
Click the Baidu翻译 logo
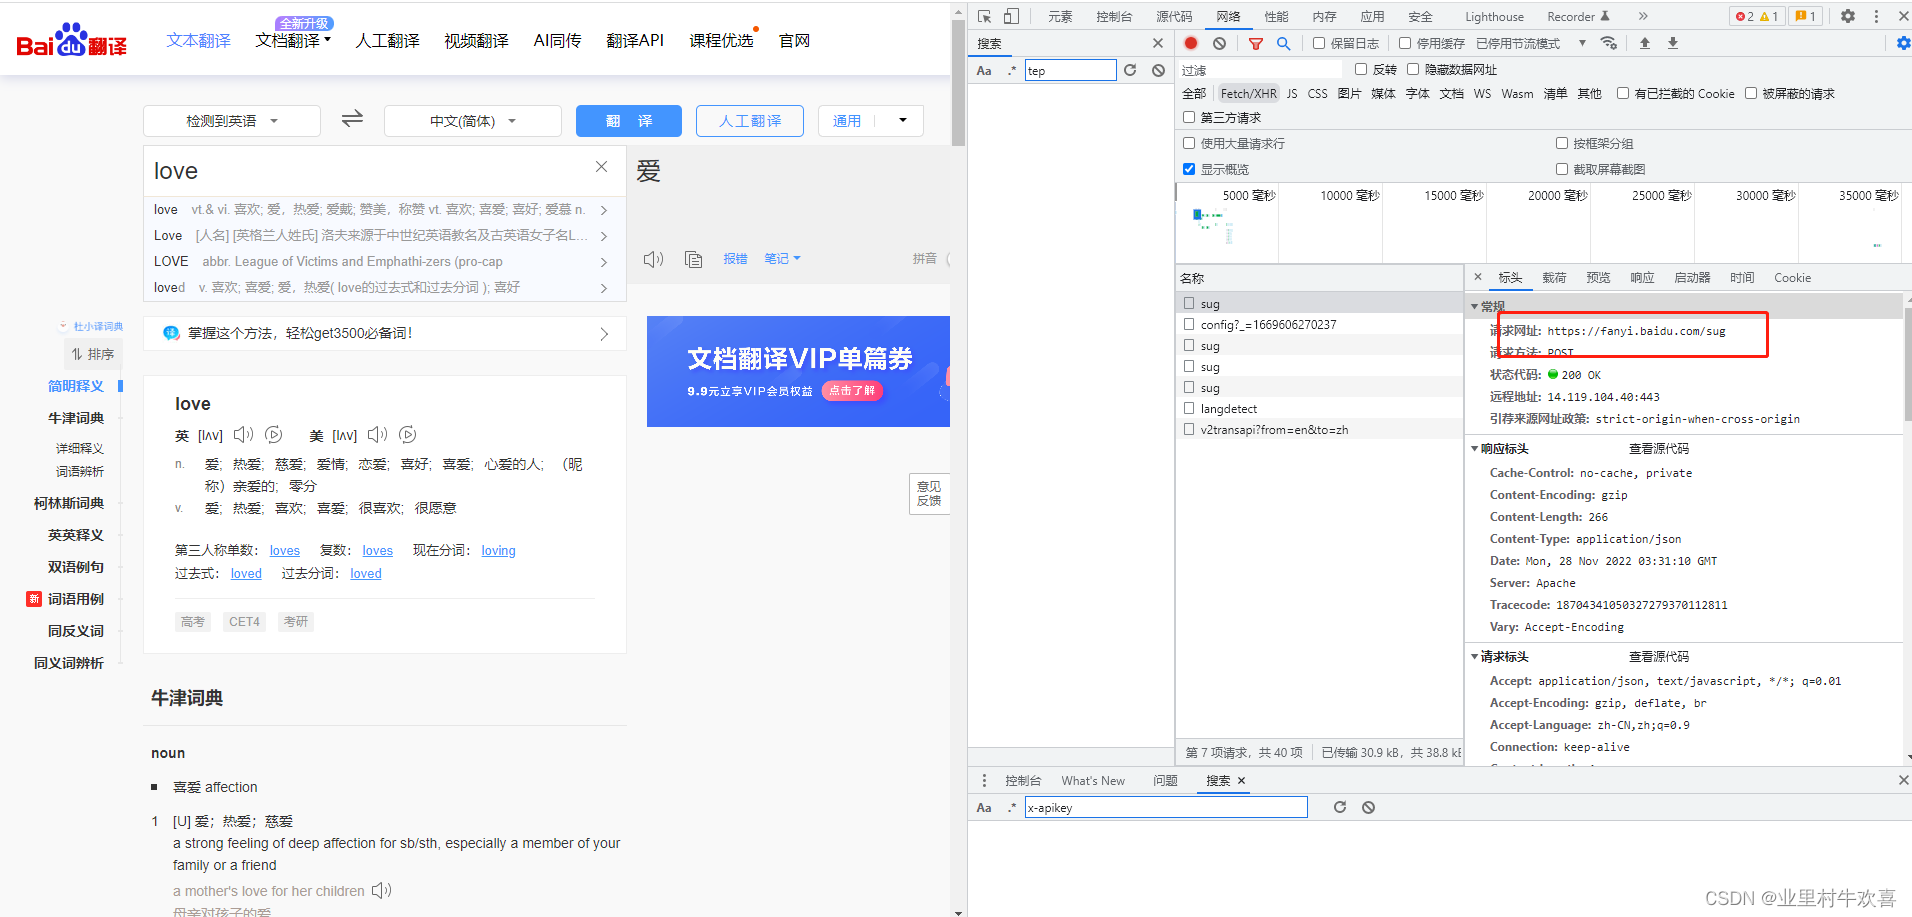(x=71, y=40)
